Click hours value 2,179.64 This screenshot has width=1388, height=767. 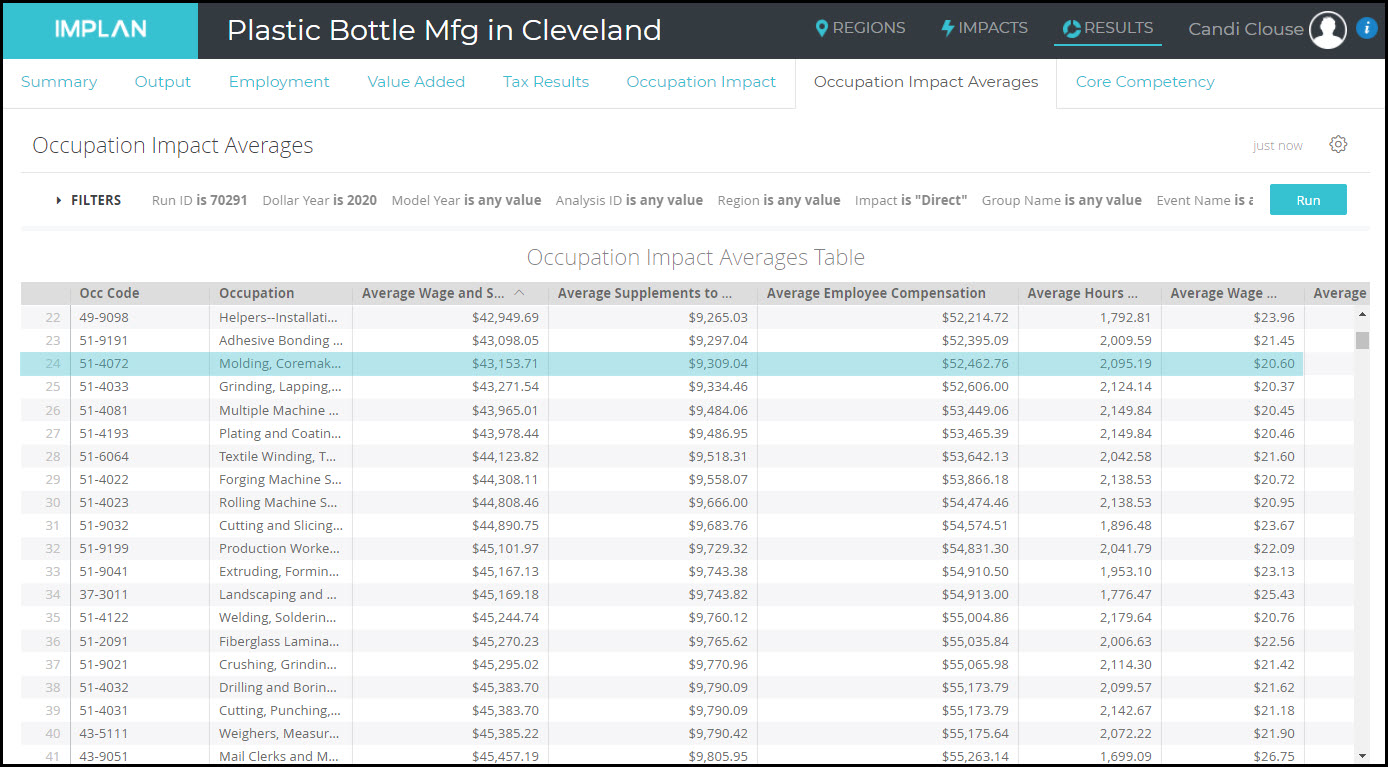tap(1125, 617)
